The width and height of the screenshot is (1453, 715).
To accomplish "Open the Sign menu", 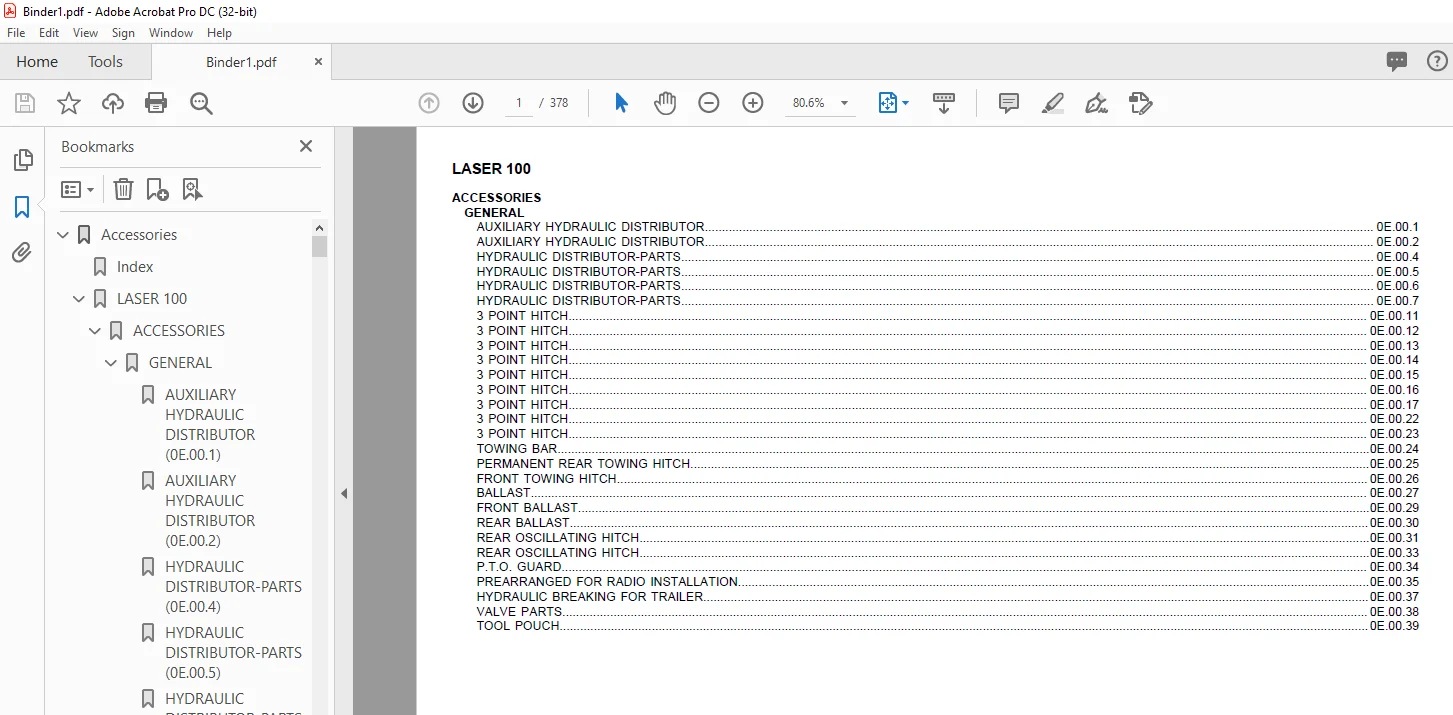I will coord(123,33).
